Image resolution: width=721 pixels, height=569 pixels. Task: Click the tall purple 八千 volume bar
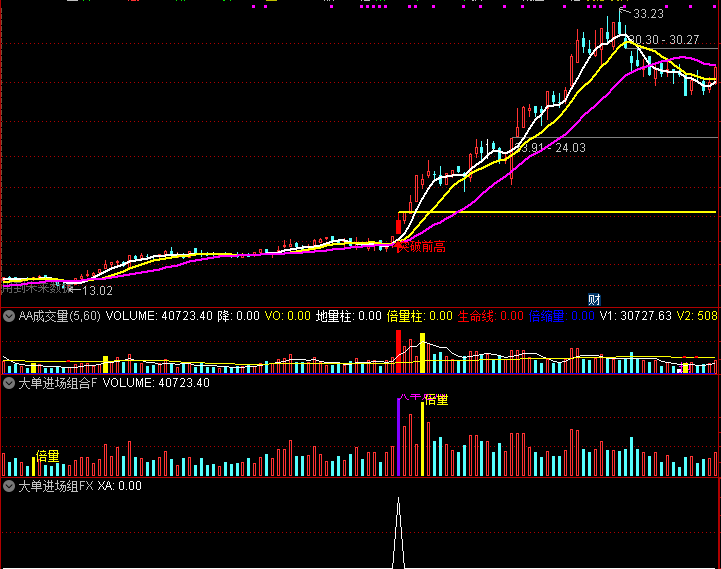tap(398, 437)
